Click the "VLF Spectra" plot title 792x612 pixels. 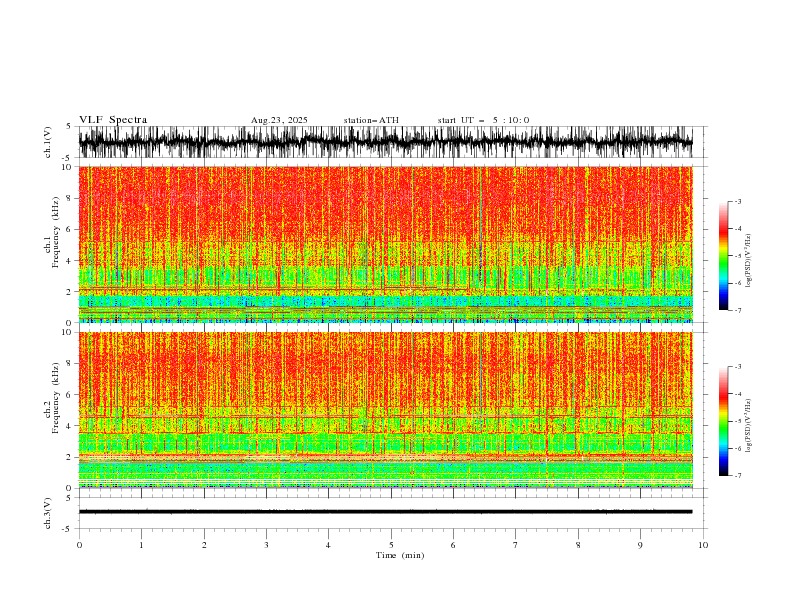click(113, 120)
